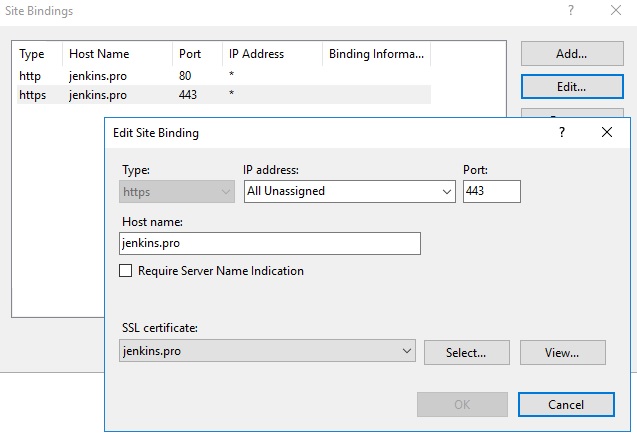637x434 pixels.
Task: Click the Edit... button in Site Bindings
Action: tap(570, 87)
